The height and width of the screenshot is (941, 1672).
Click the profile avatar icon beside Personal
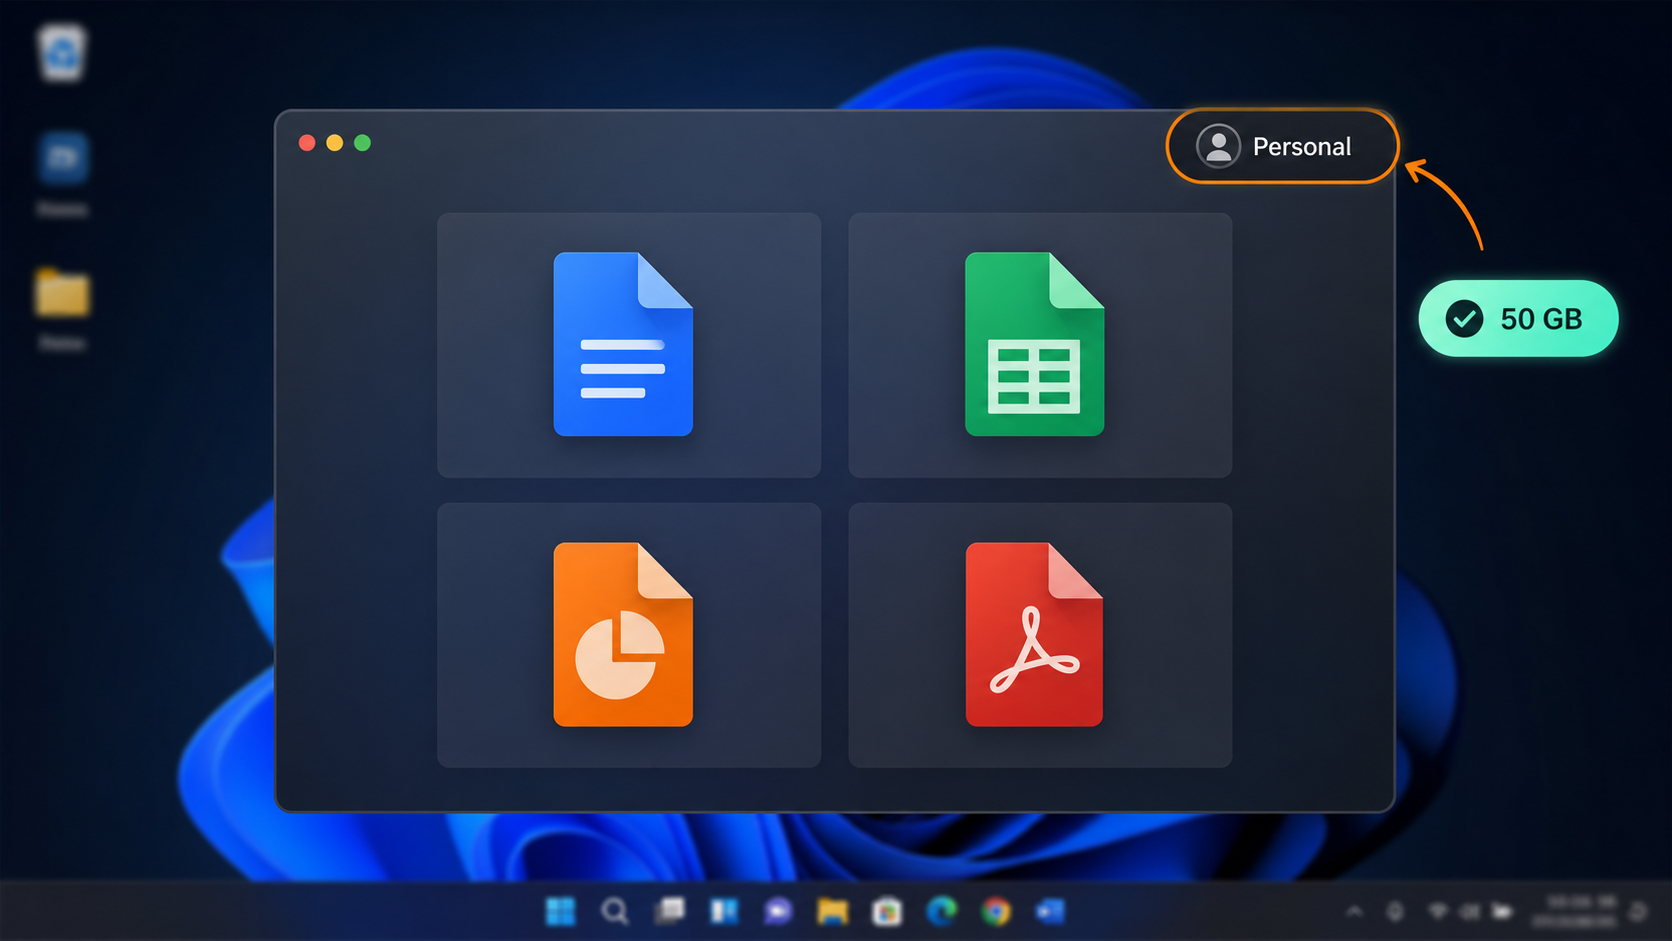[1218, 146]
